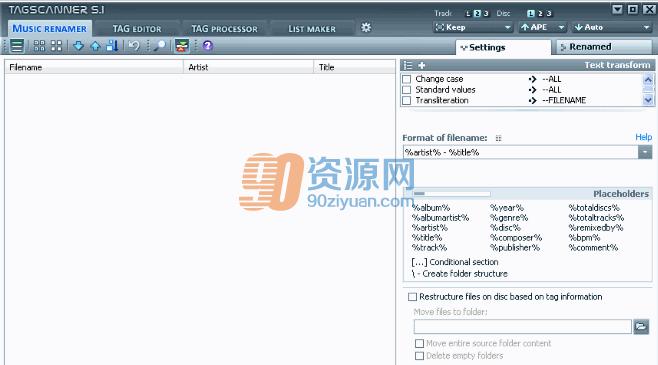Check Restructure files on disc based on tag information
Screen dimensions: 658x365
point(413,297)
